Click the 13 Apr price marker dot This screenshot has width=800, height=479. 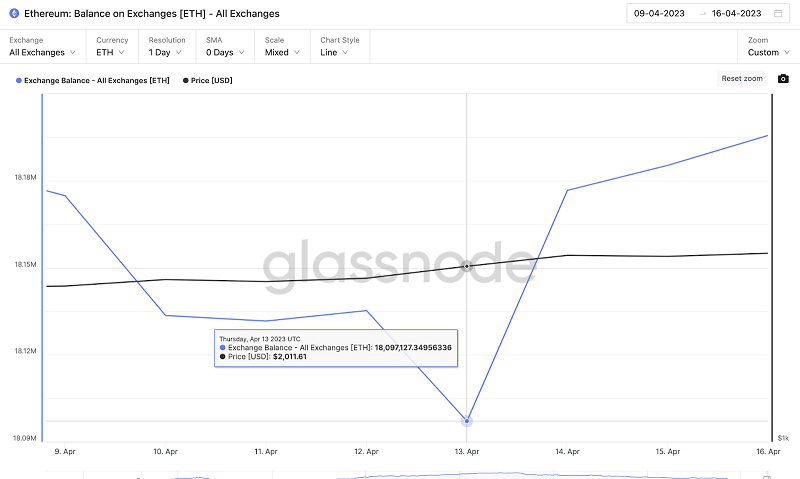pyautogui.click(x=467, y=266)
